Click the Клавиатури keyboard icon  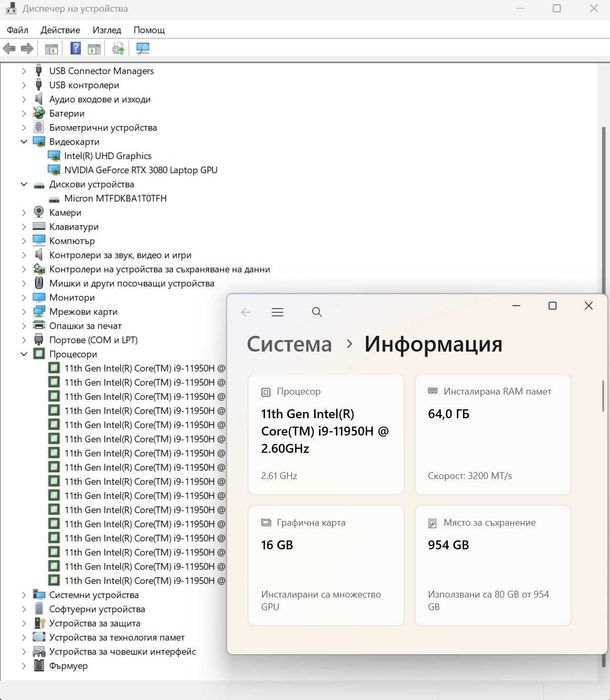point(39,226)
